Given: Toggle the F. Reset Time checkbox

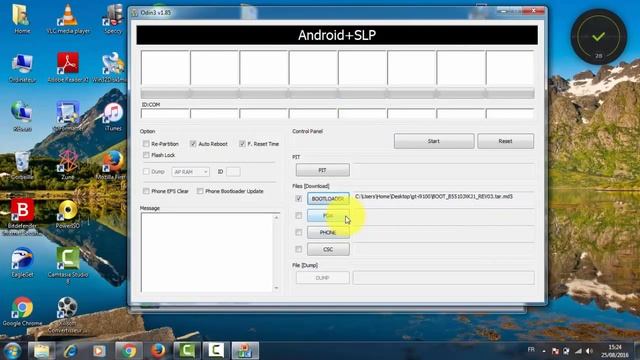Looking at the screenshot, I should 242,144.
